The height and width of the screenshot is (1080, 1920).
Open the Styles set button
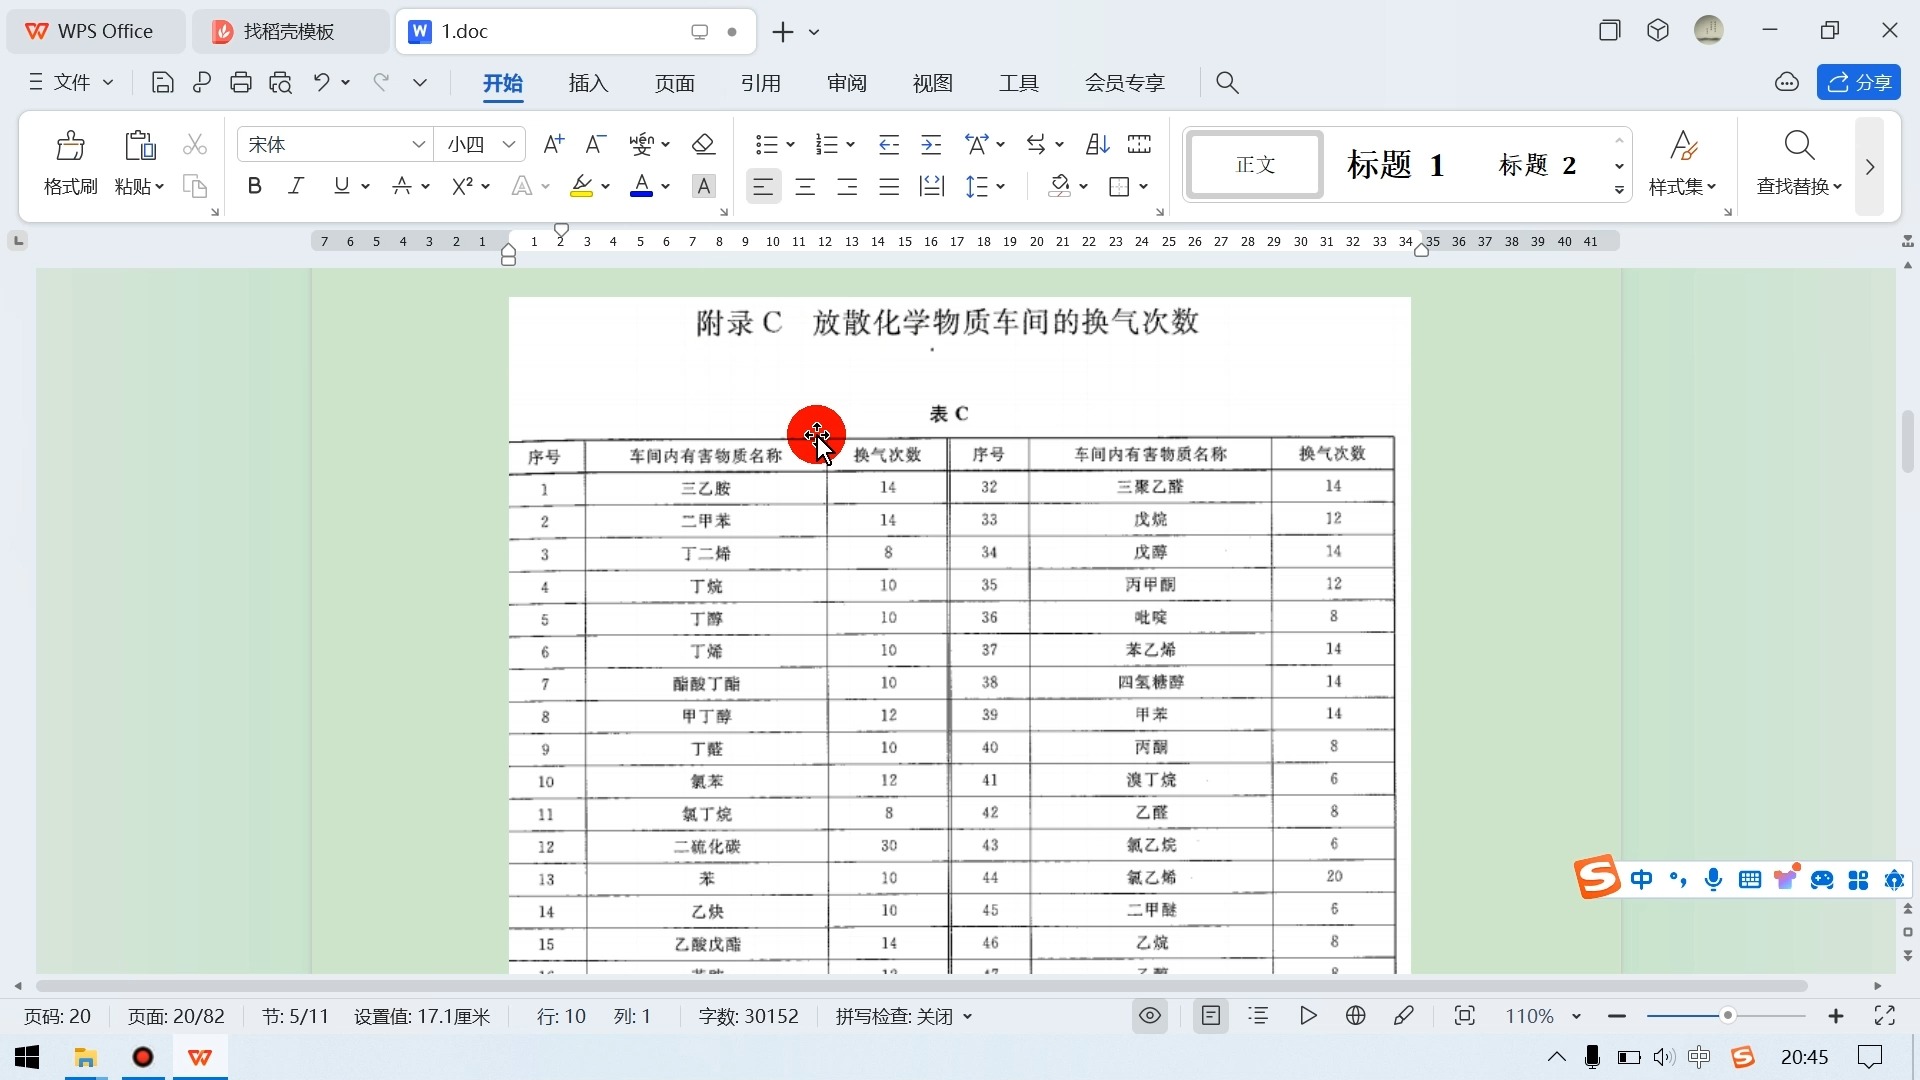1683,163
